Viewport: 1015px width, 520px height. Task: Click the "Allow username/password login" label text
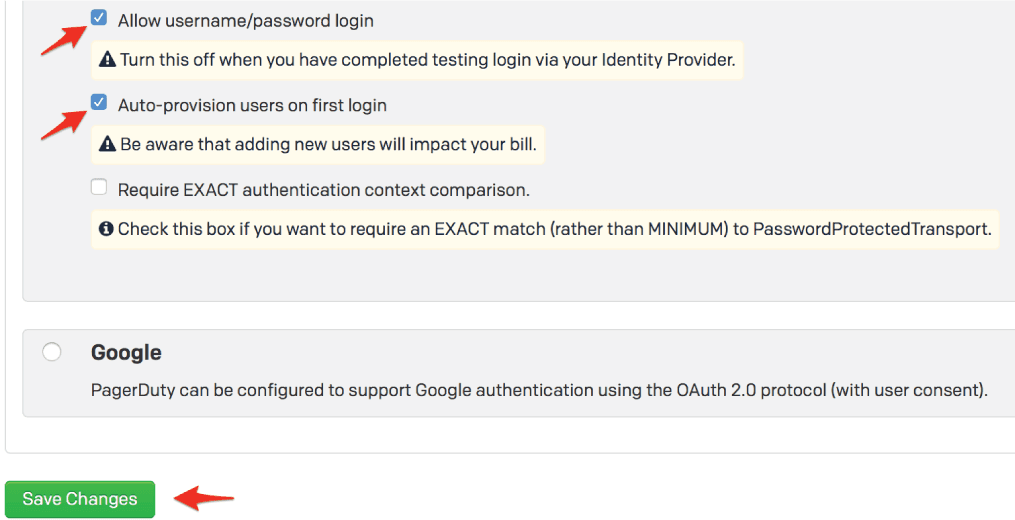[246, 20]
